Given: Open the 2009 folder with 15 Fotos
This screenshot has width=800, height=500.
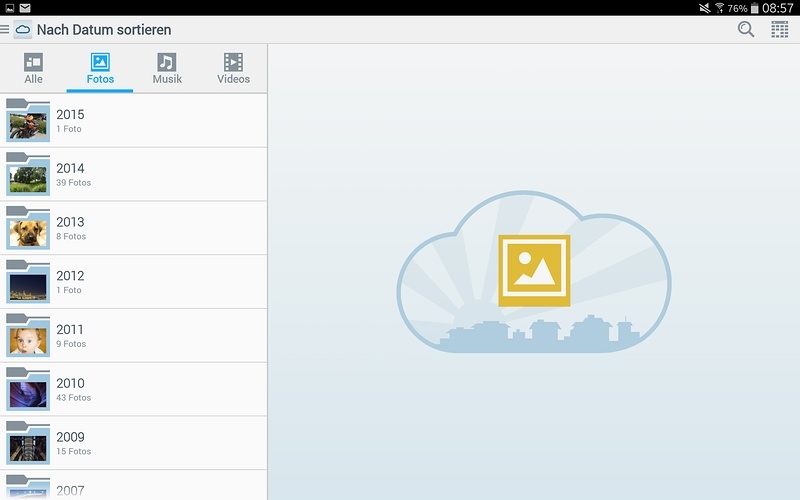Looking at the screenshot, I should point(134,443).
